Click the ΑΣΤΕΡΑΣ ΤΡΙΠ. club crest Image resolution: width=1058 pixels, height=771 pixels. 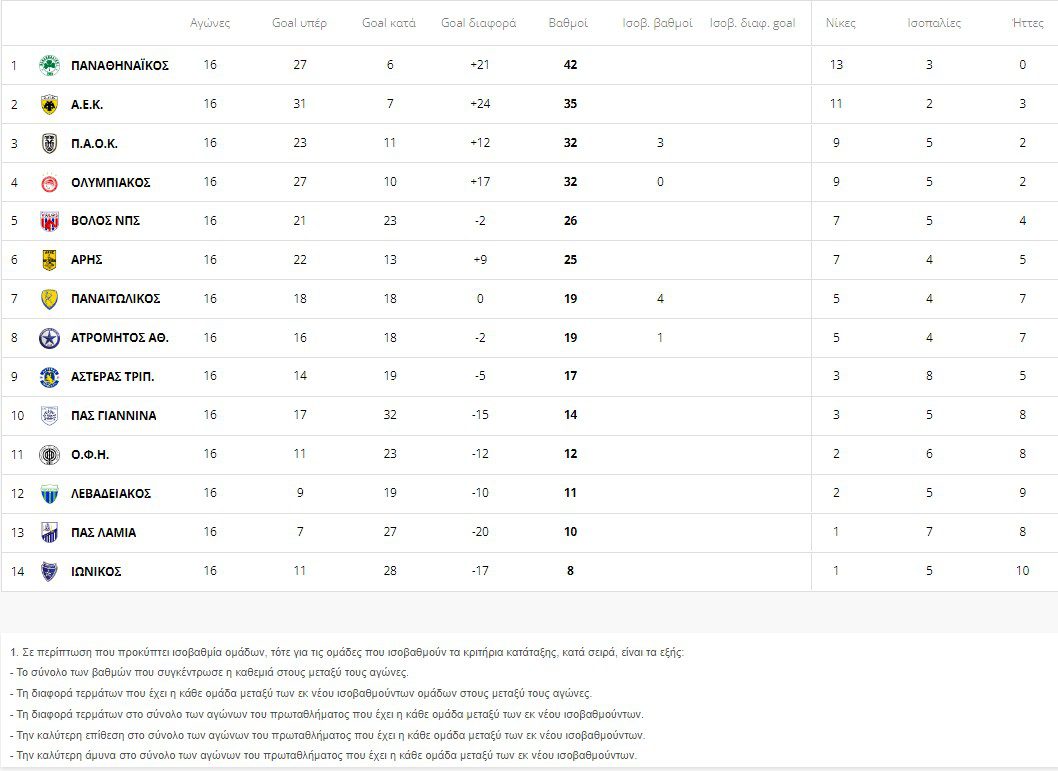[x=49, y=377]
